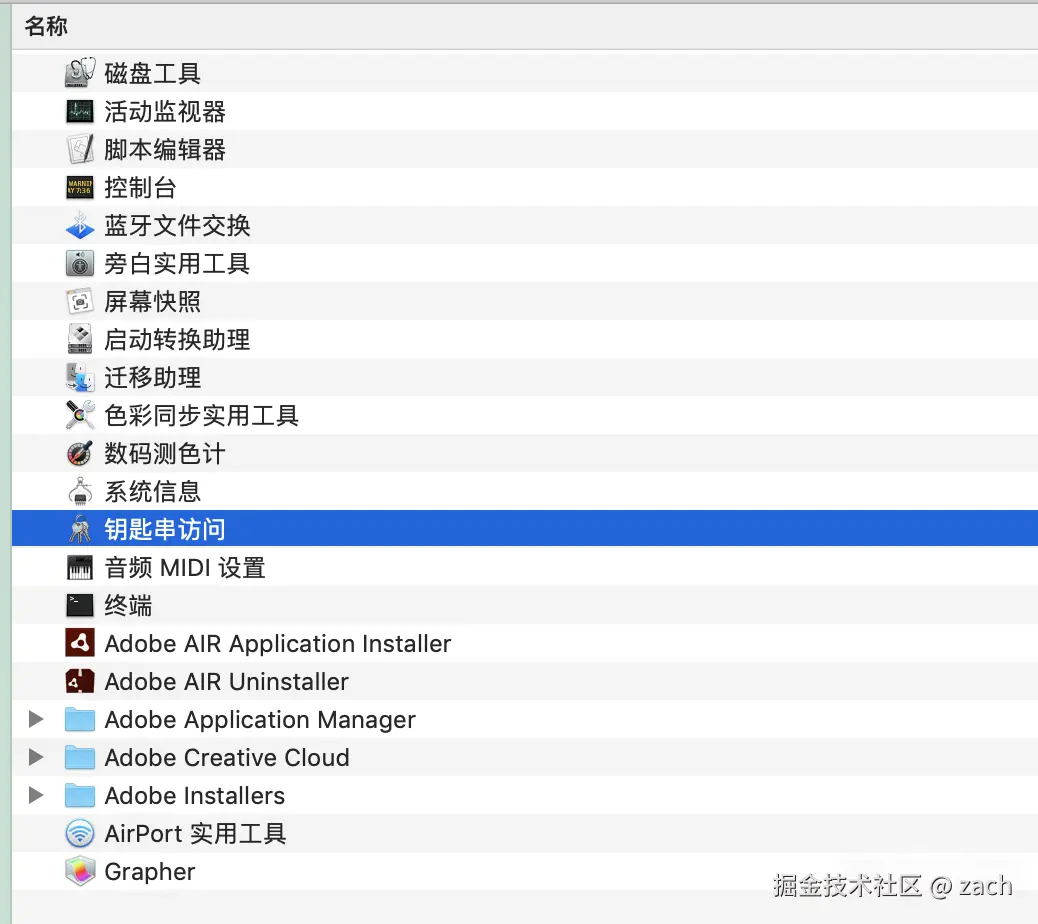Expand the Adobe Installers folder triangle
The height and width of the screenshot is (924, 1038).
coord(37,796)
